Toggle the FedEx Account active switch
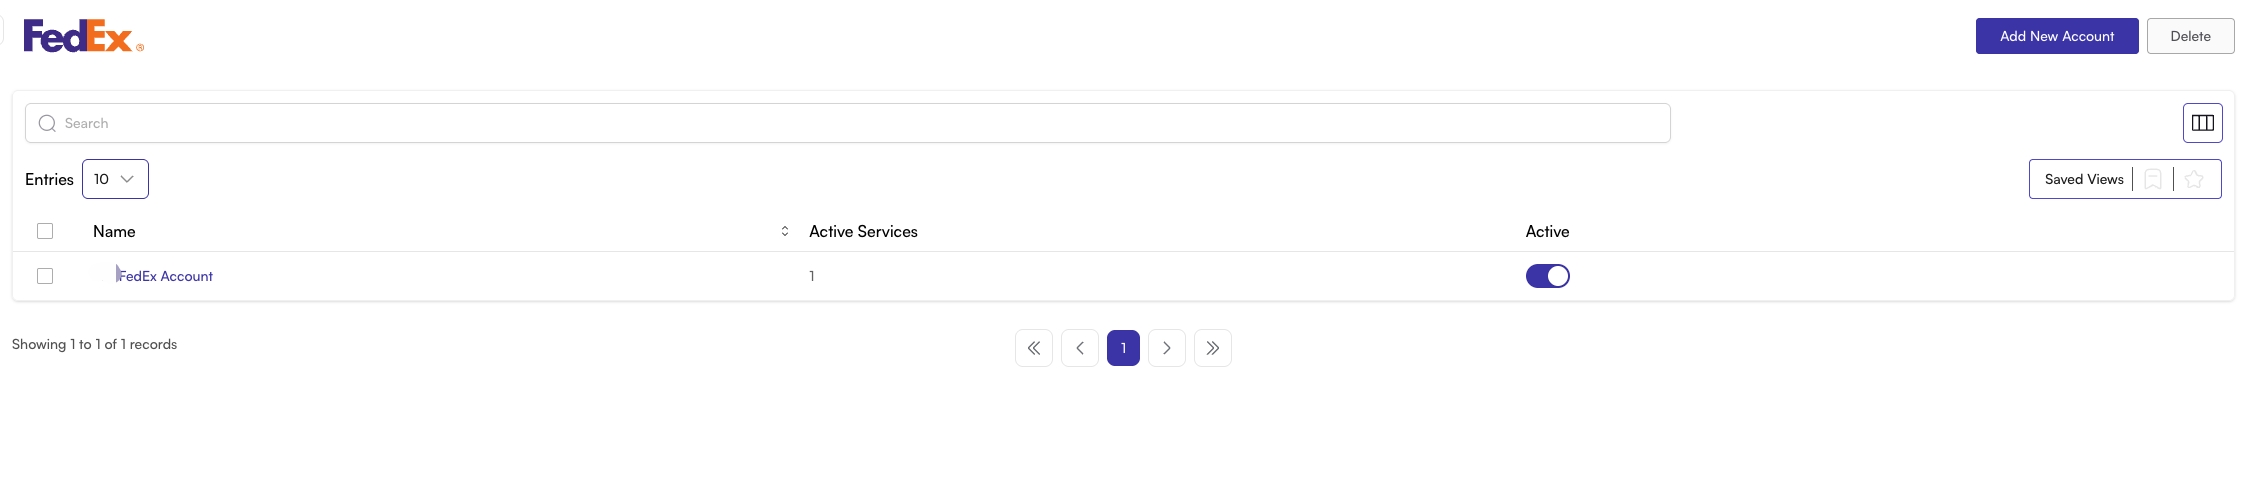This screenshot has width=2243, height=502. (x=1547, y=276)
